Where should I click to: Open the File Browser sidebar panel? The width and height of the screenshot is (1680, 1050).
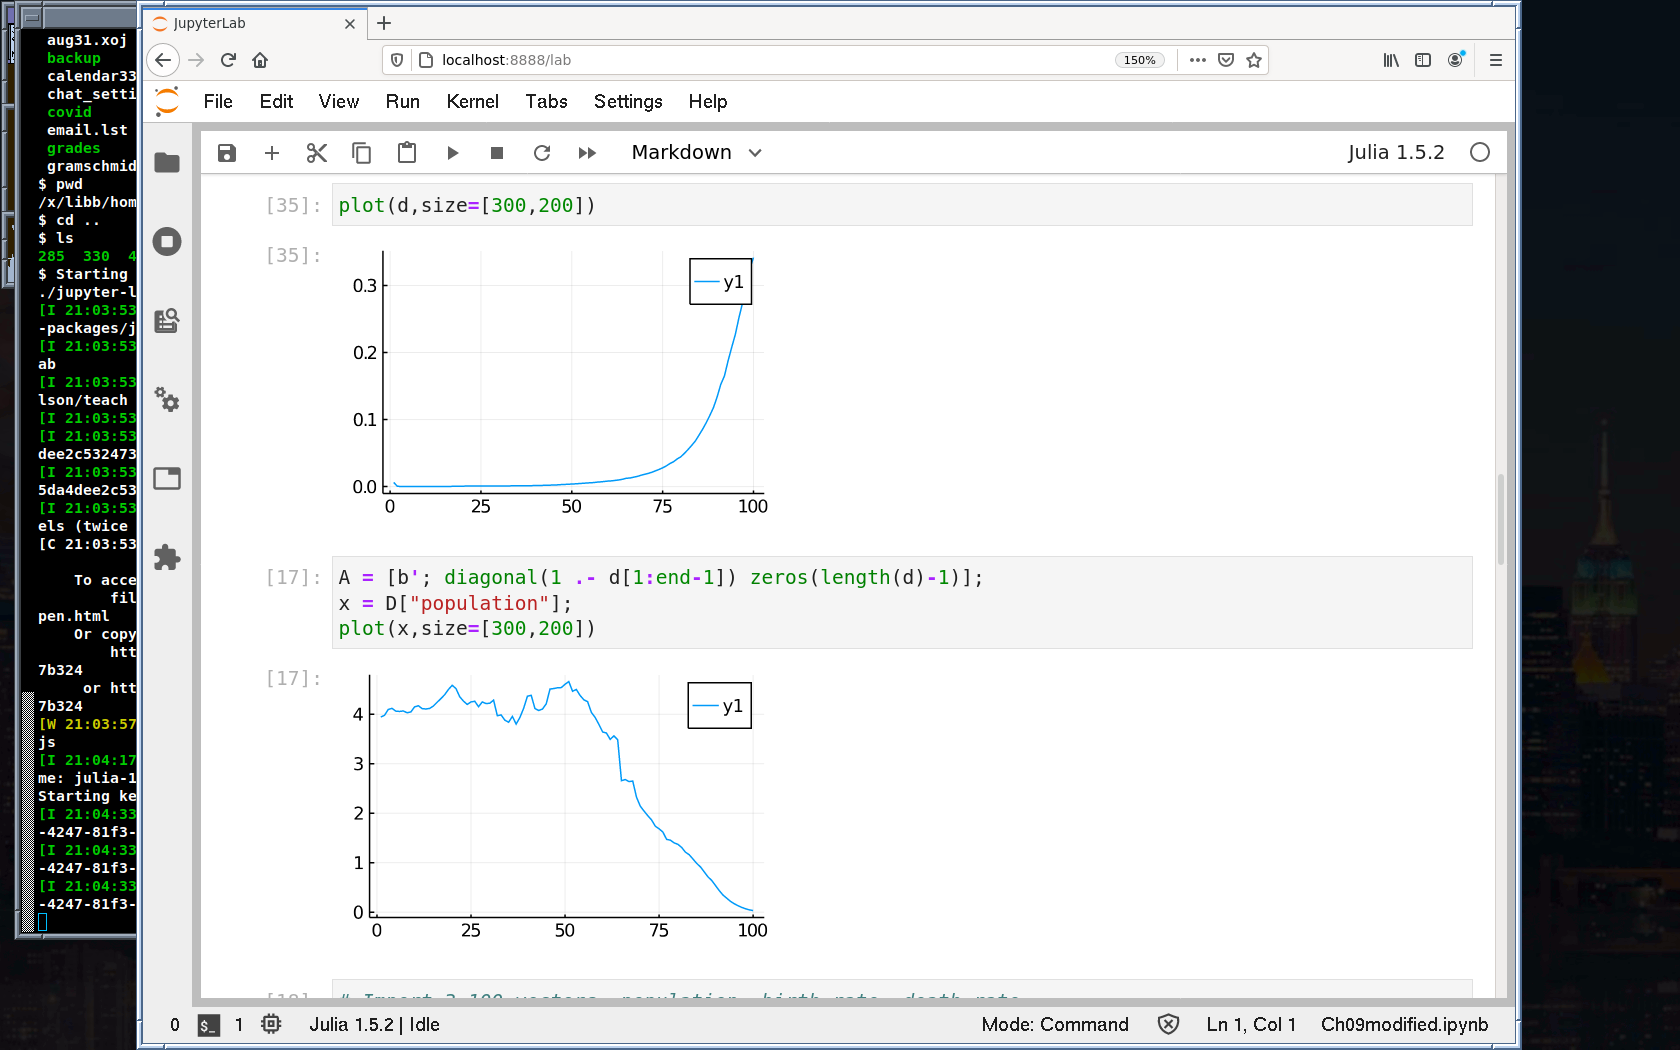click(x=167, y=163)
